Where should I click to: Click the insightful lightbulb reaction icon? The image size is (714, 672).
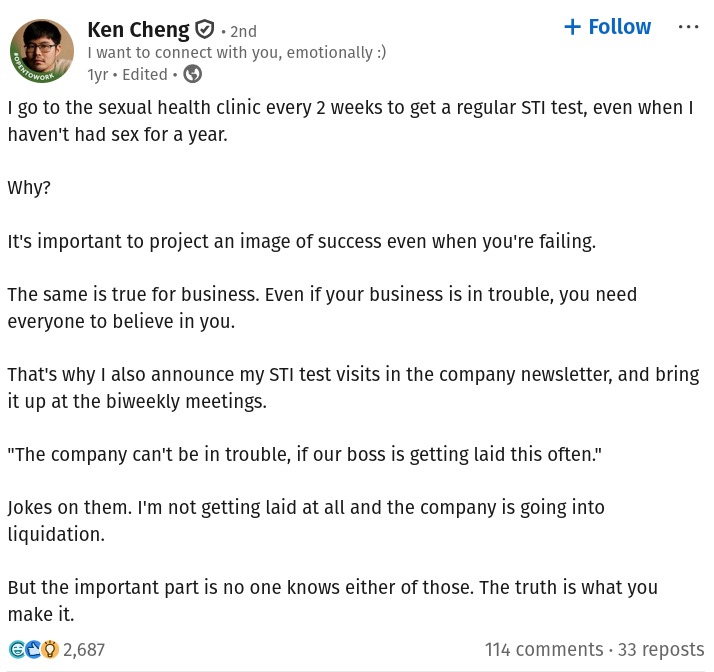point(49,650)
